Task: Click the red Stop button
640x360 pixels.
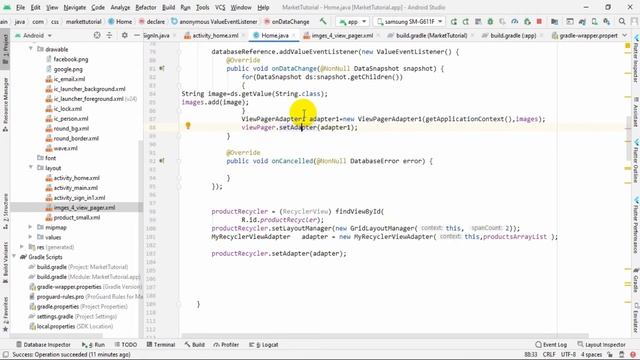Action: click(x=539, y=21)
